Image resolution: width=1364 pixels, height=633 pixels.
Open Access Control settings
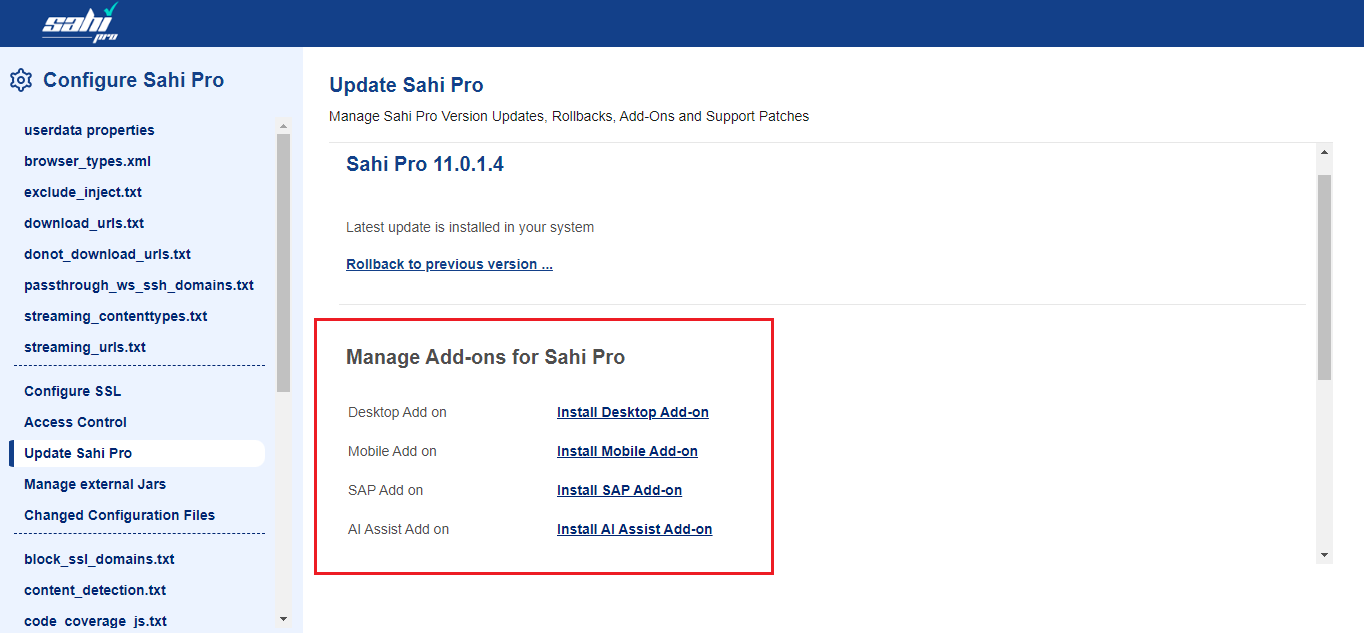click(x=75, y=422)
